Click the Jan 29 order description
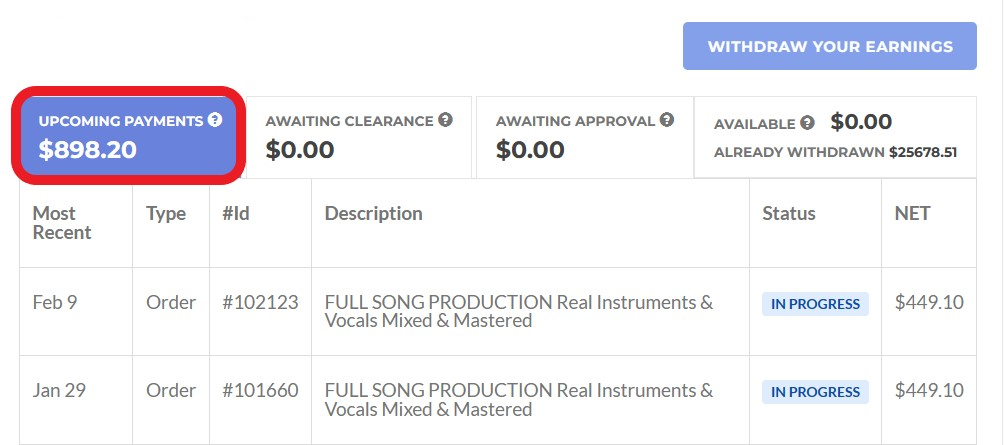This screenshot has height=445, width=1004. [518, 399]
